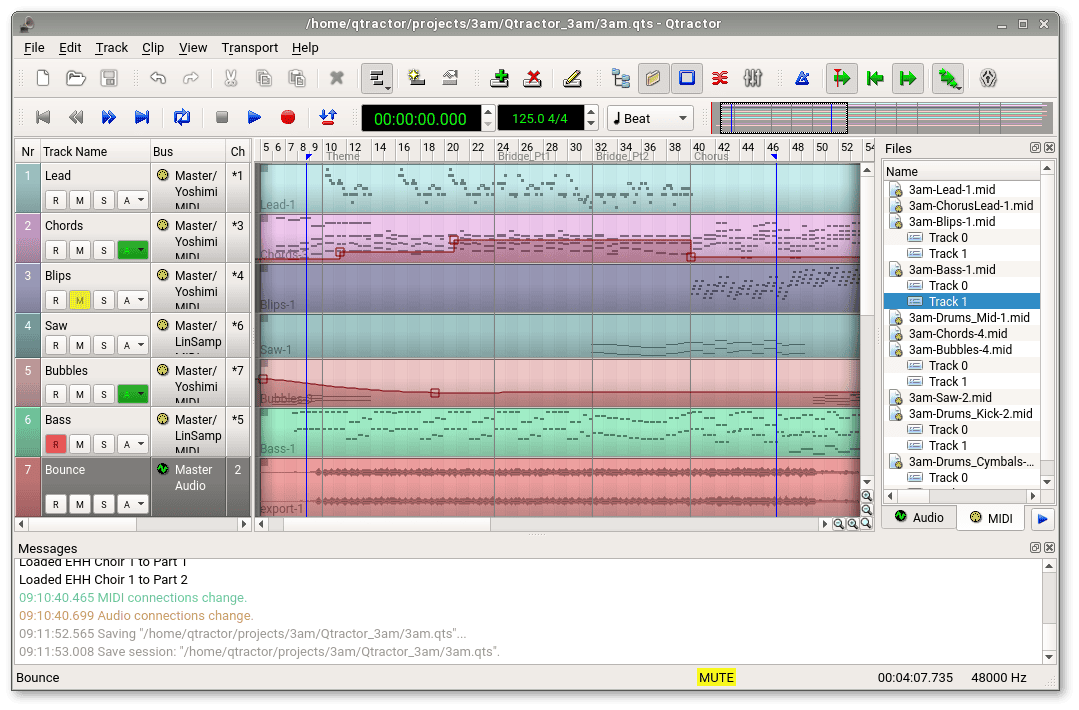The image size is (1079, 710).
Task: Open a session file with folder icon
Action: (76, 78)
